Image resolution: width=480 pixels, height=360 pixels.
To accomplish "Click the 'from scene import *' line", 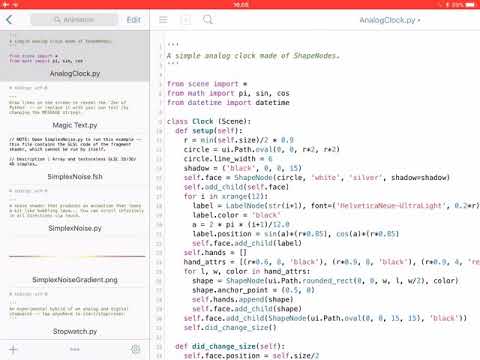I will click(207, 84).
